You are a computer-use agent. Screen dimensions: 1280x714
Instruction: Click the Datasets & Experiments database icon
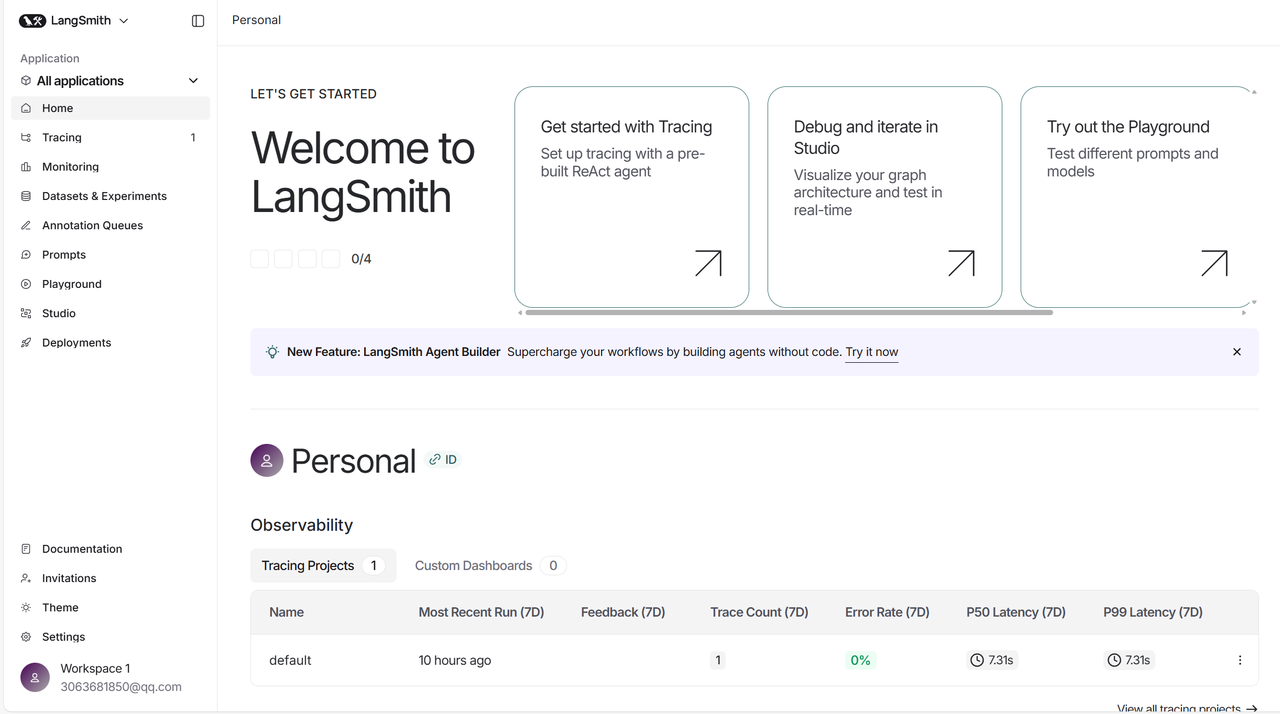click(x=26, y=196)
